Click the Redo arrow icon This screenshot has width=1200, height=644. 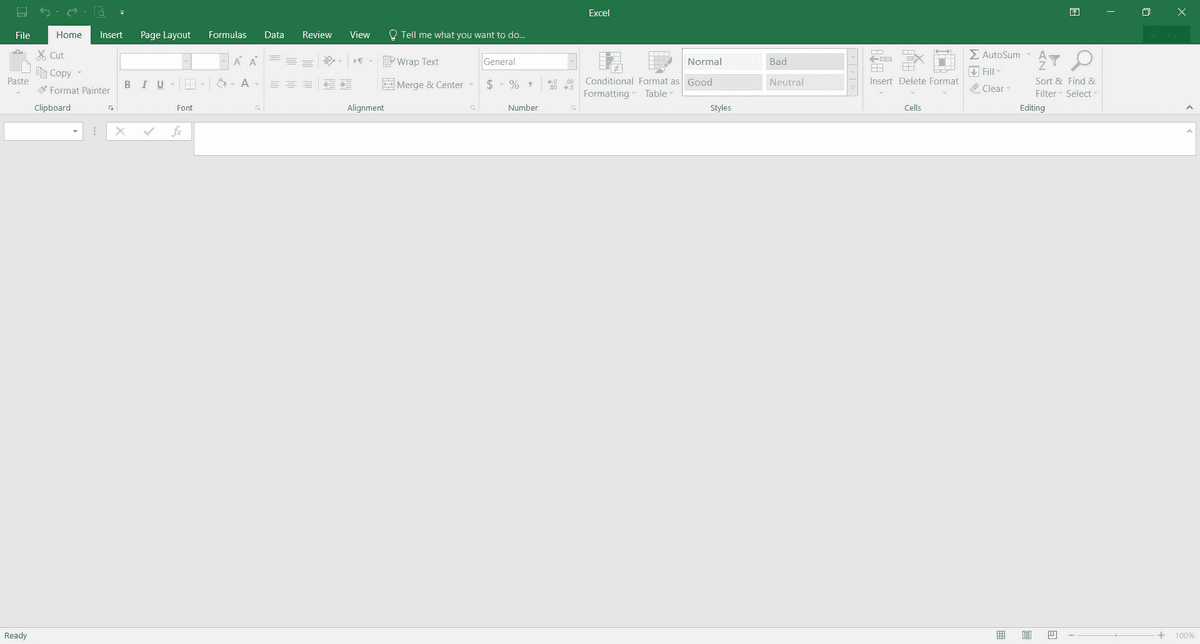tap(72, 12)
